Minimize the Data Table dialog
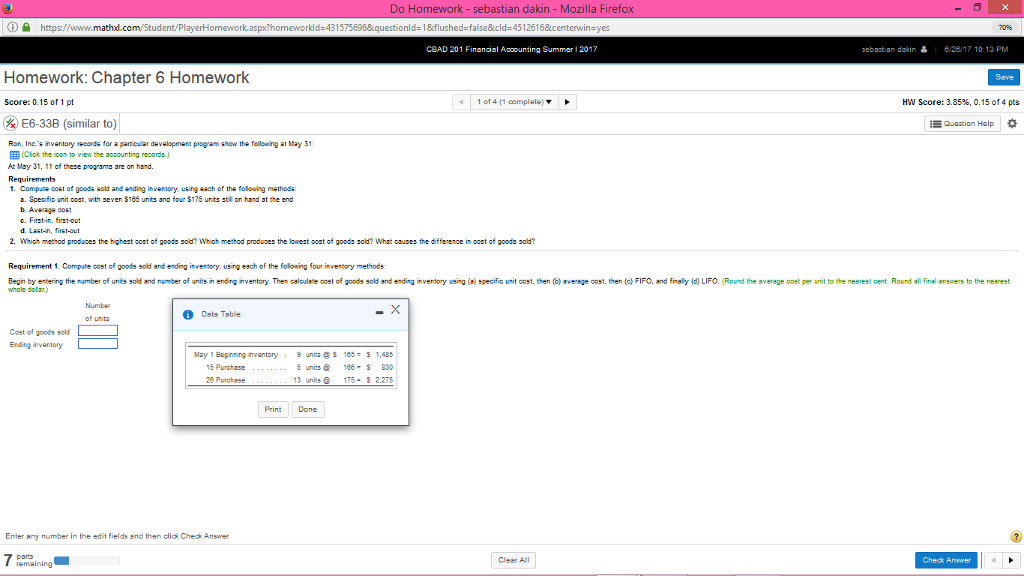 tap(379, 313)
